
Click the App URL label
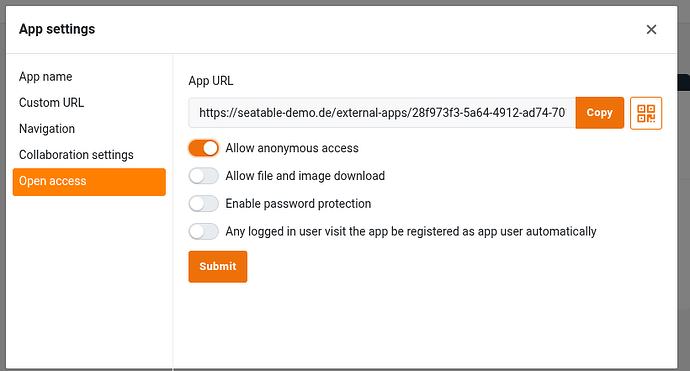[211, 81]
